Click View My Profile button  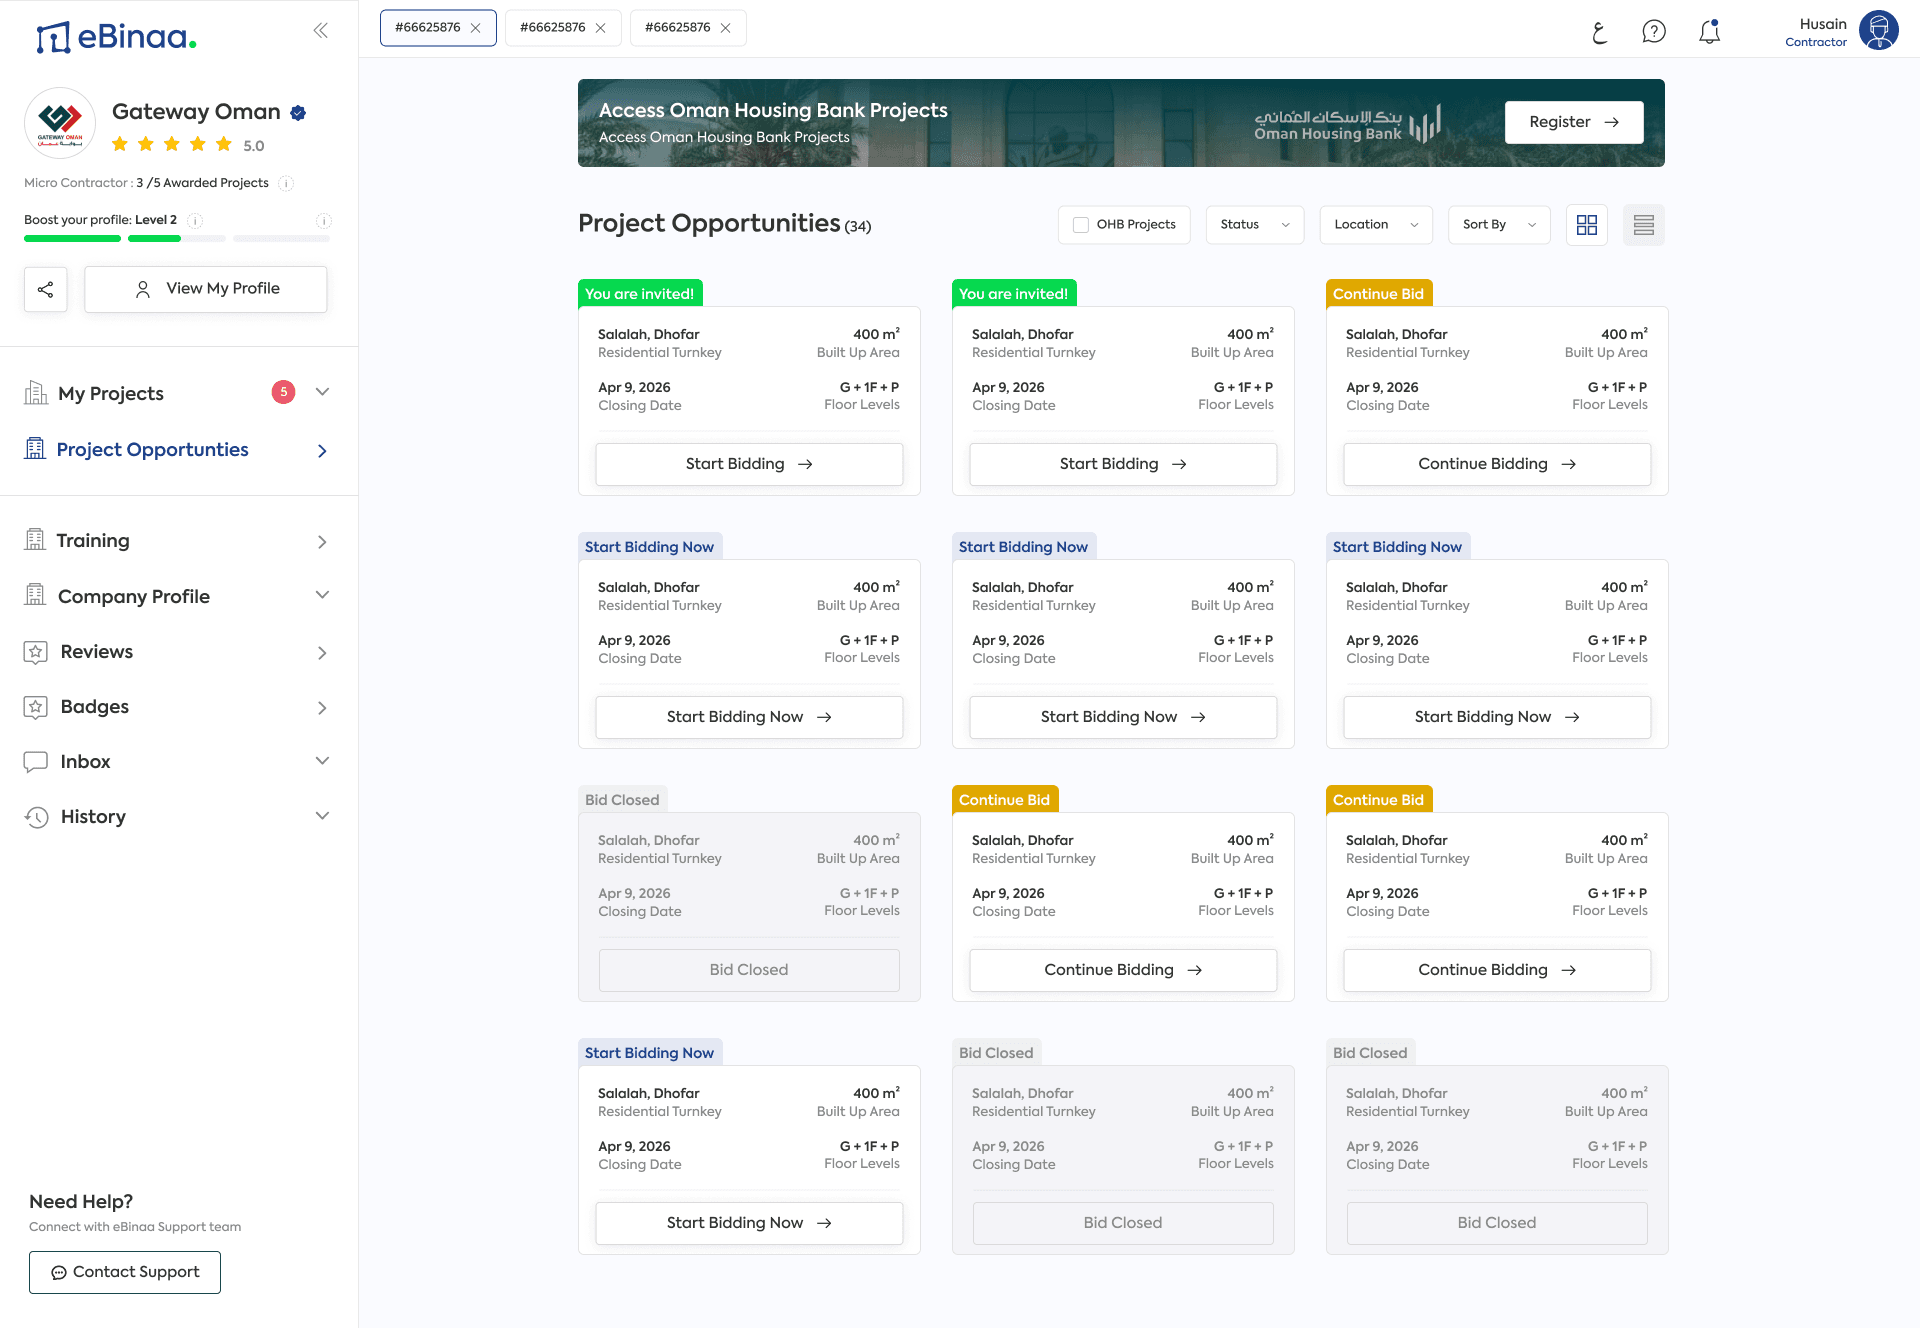tap(206, 289)
